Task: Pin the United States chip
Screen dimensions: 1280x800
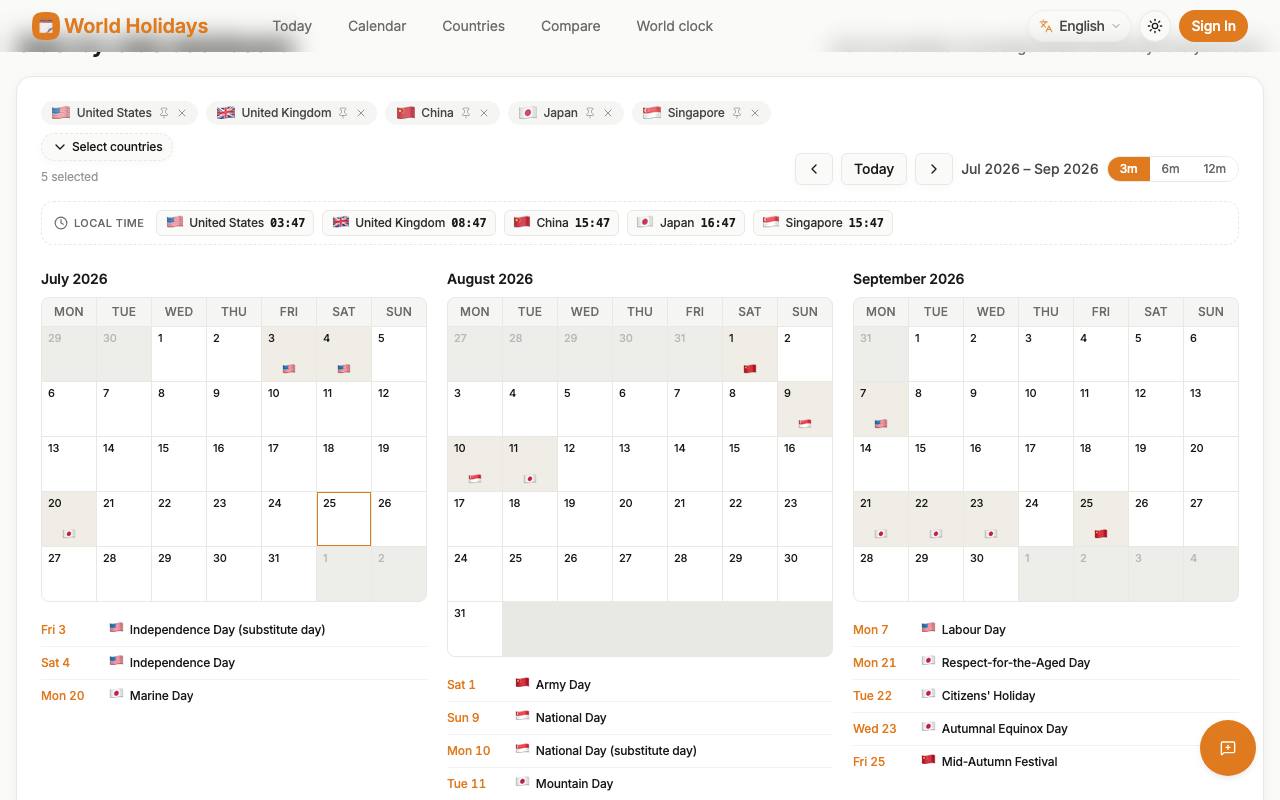Action: (x=164, y=113)
